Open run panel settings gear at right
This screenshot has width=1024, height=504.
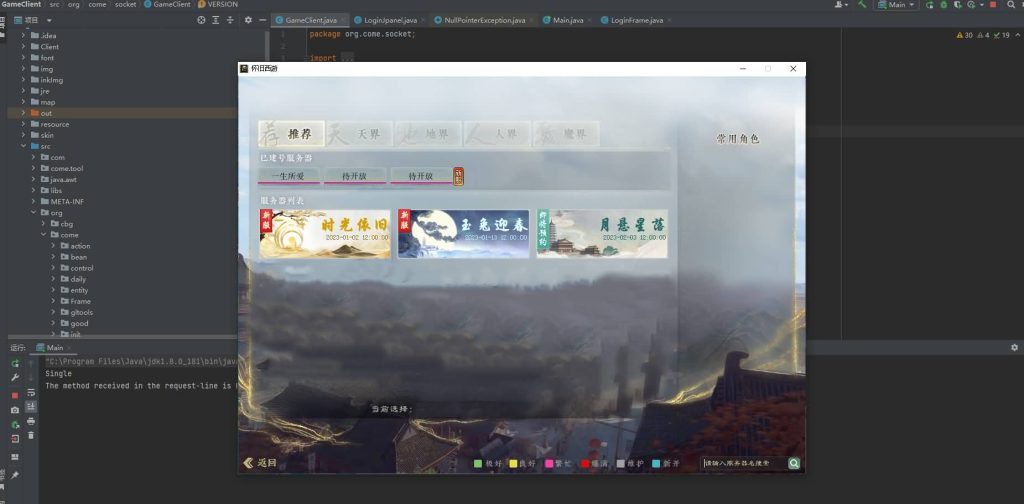click(x=1014, y=347)
